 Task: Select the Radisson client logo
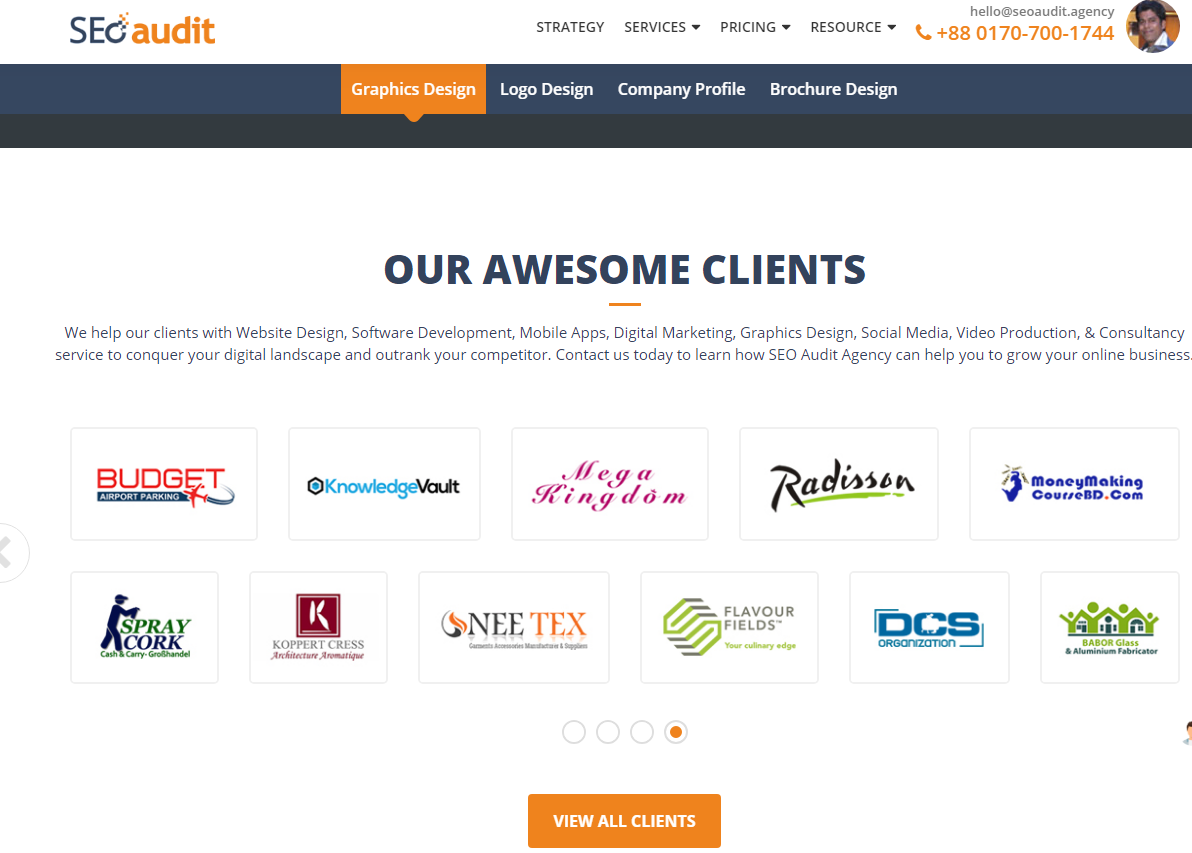click(x=839, y=484)
